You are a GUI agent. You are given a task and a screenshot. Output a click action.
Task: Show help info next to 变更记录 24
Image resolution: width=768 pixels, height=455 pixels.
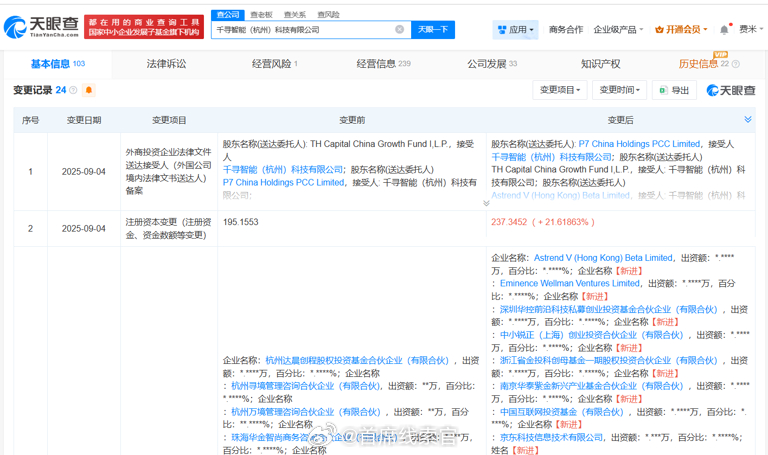pos(73,90)
